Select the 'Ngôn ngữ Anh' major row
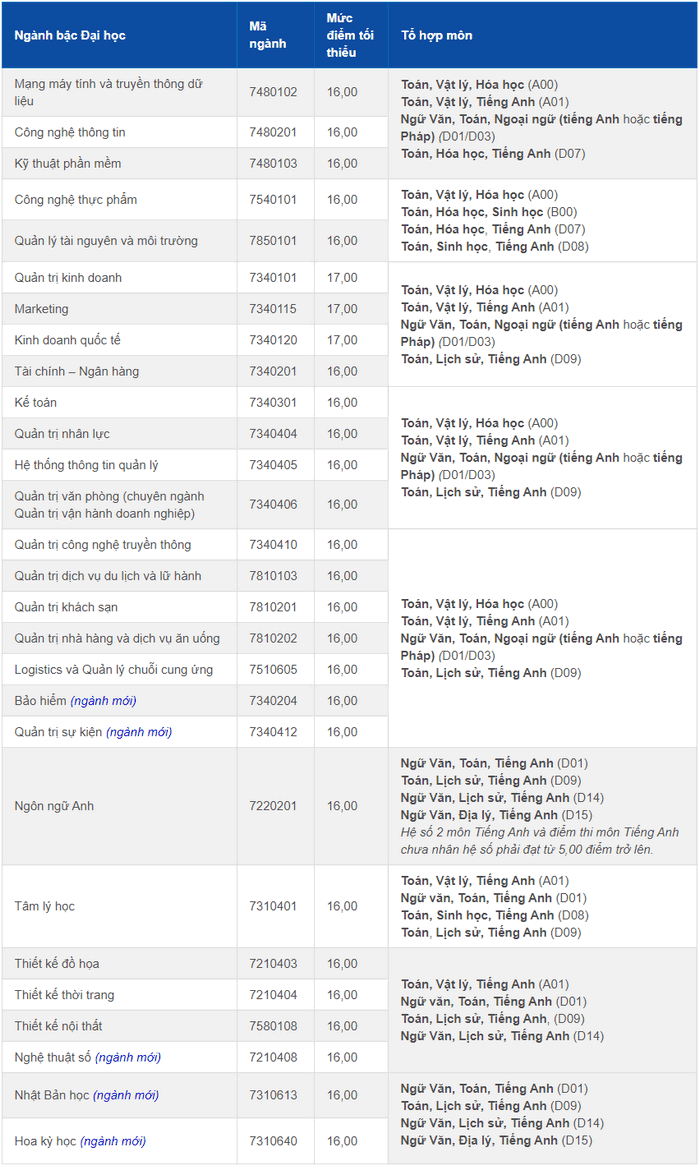This screenshot has height=1166, width=700. tap(195, 806)
